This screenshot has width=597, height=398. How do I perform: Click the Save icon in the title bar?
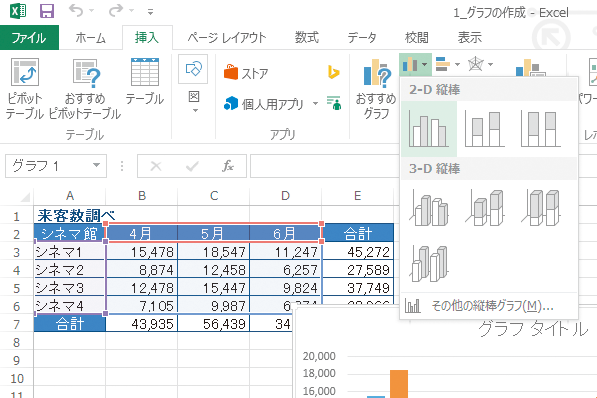(47, 11)
